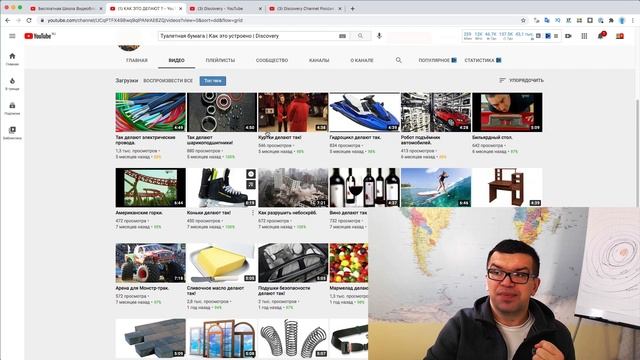The width and height of the screenshot is (640, 360).
Task: Open the notifications bell
Action: (x=601, y=36)
